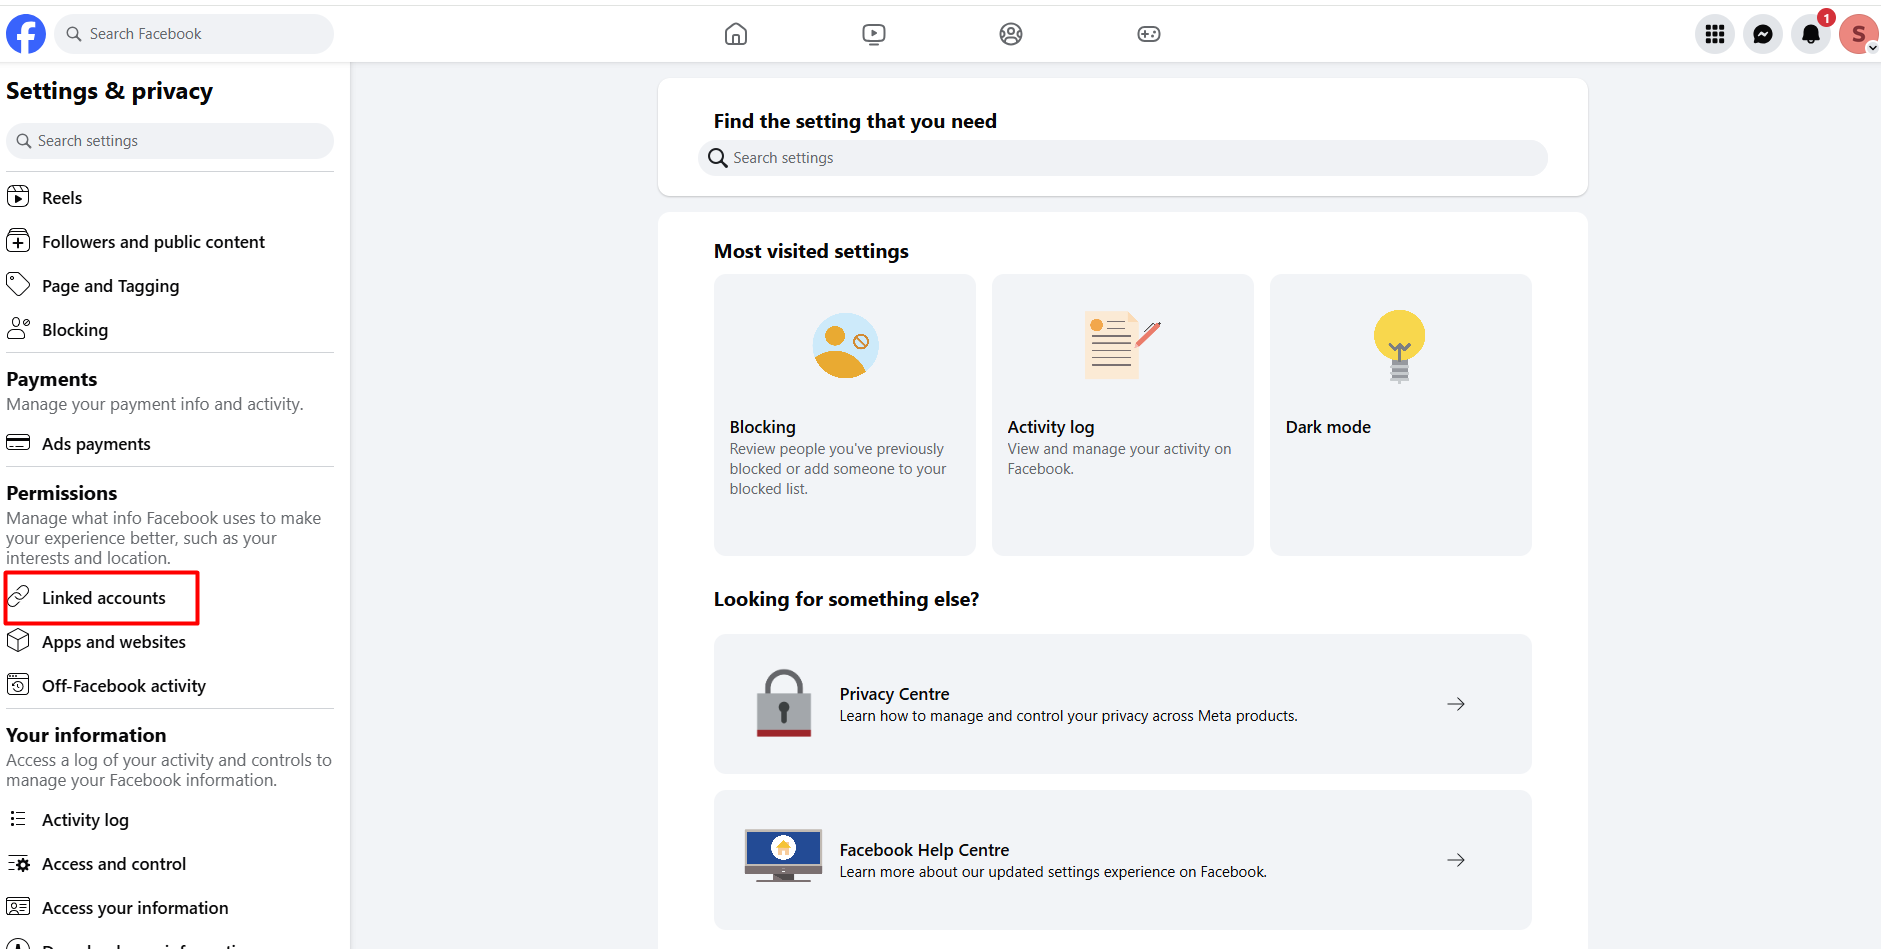This screenshot has width=1881, height=949.
Task: Click the Off-Facebook activity icon
Action: 18,685
